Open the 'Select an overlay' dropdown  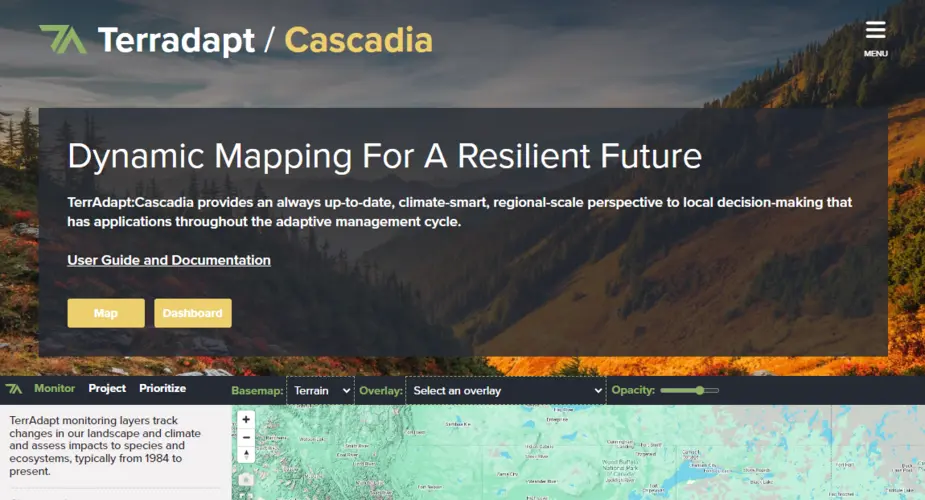tap(506, 390)
